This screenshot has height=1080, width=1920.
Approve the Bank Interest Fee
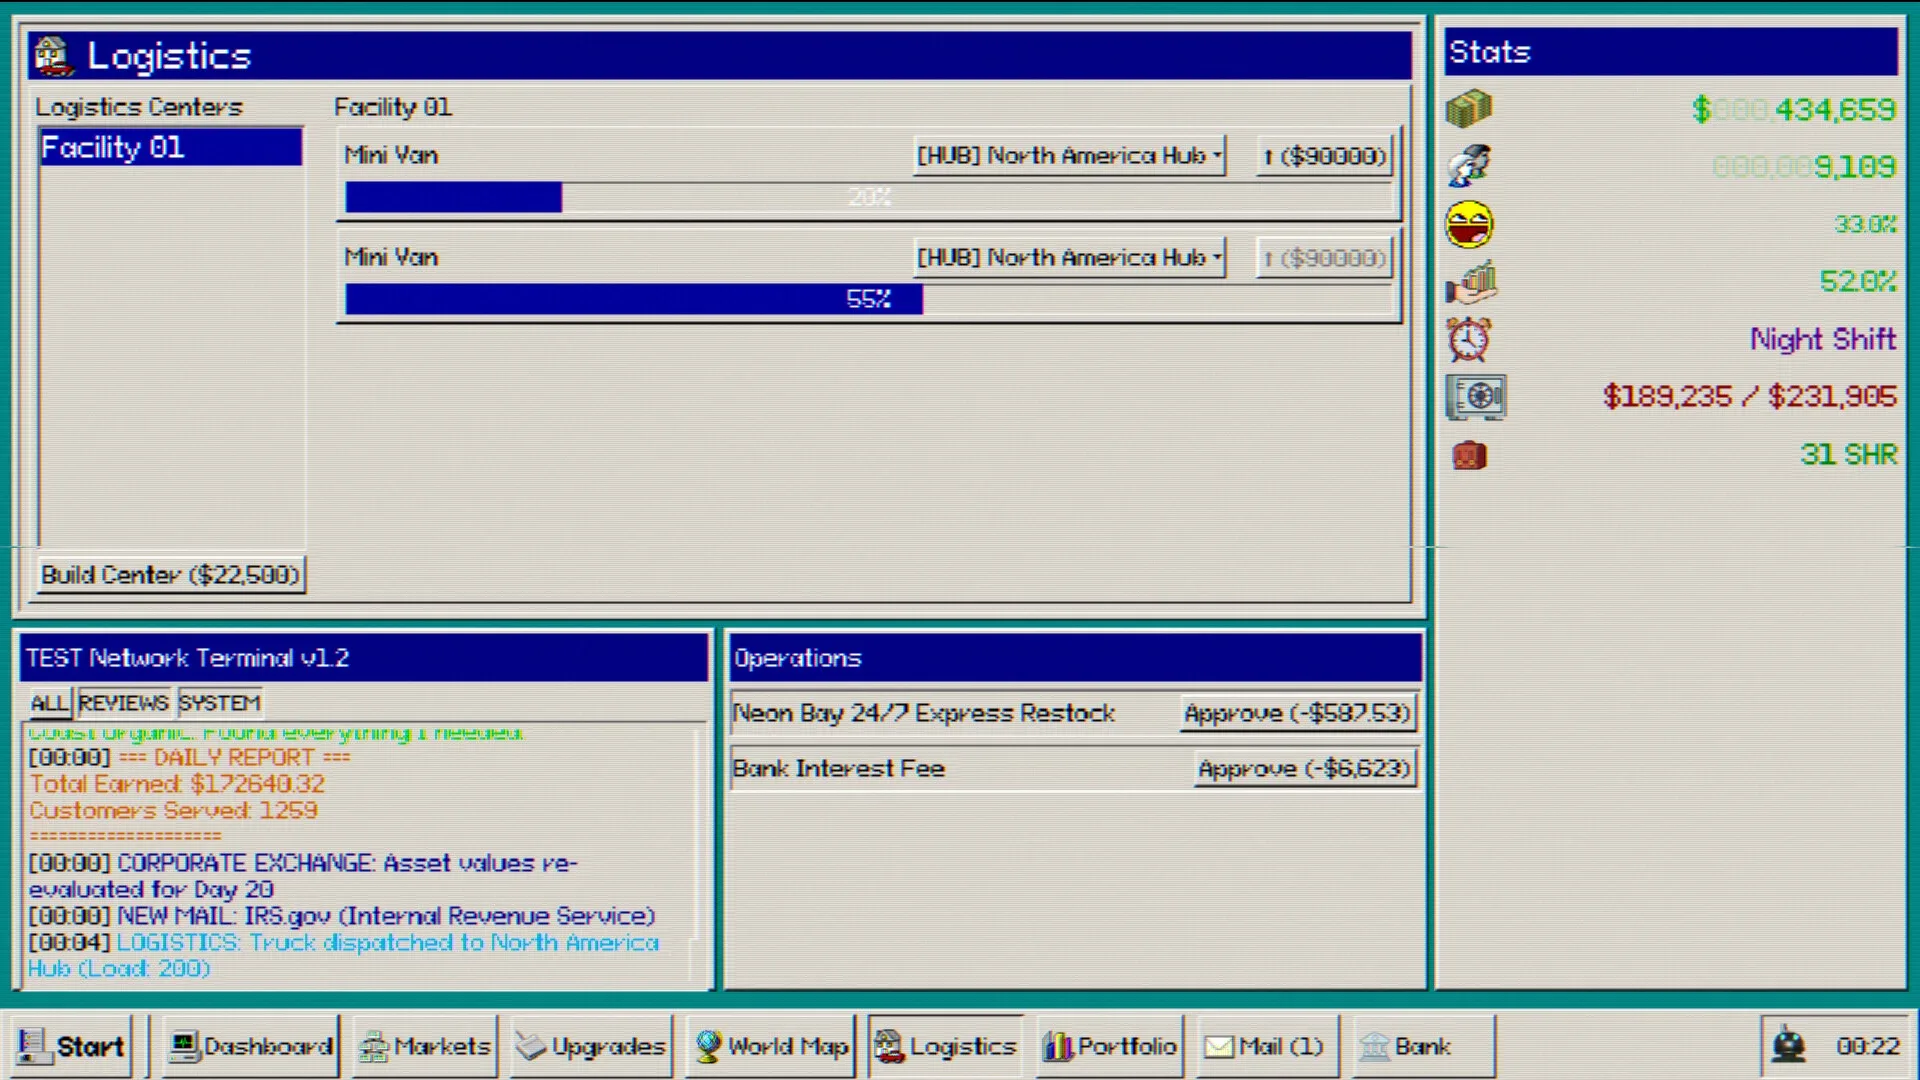[x=1305, y=769]
